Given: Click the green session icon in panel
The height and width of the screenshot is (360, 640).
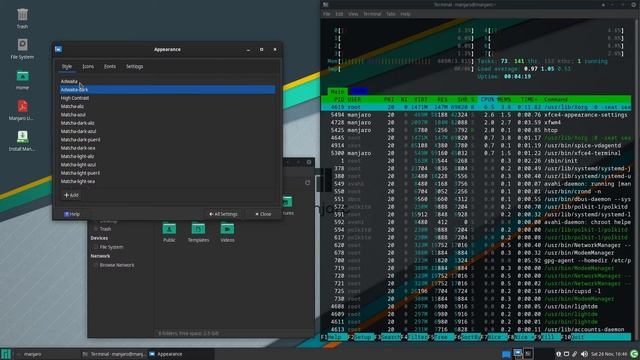Looking at the screenshot, I should (634, 354).
